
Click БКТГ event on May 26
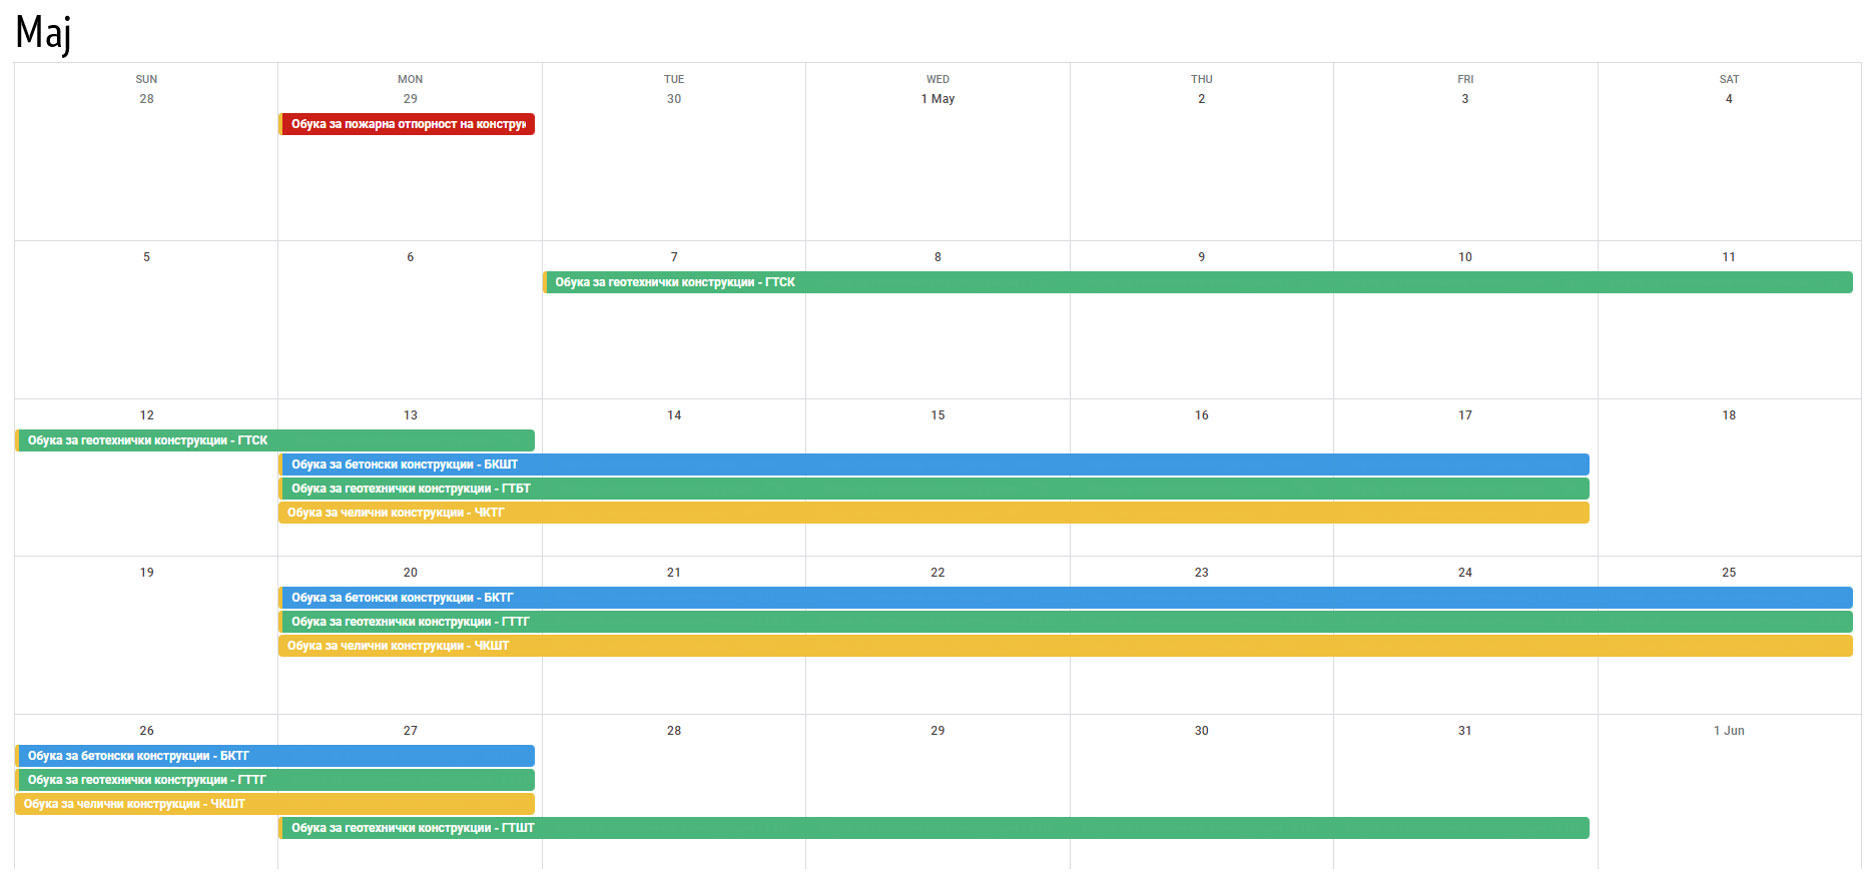tap(275, 756)
